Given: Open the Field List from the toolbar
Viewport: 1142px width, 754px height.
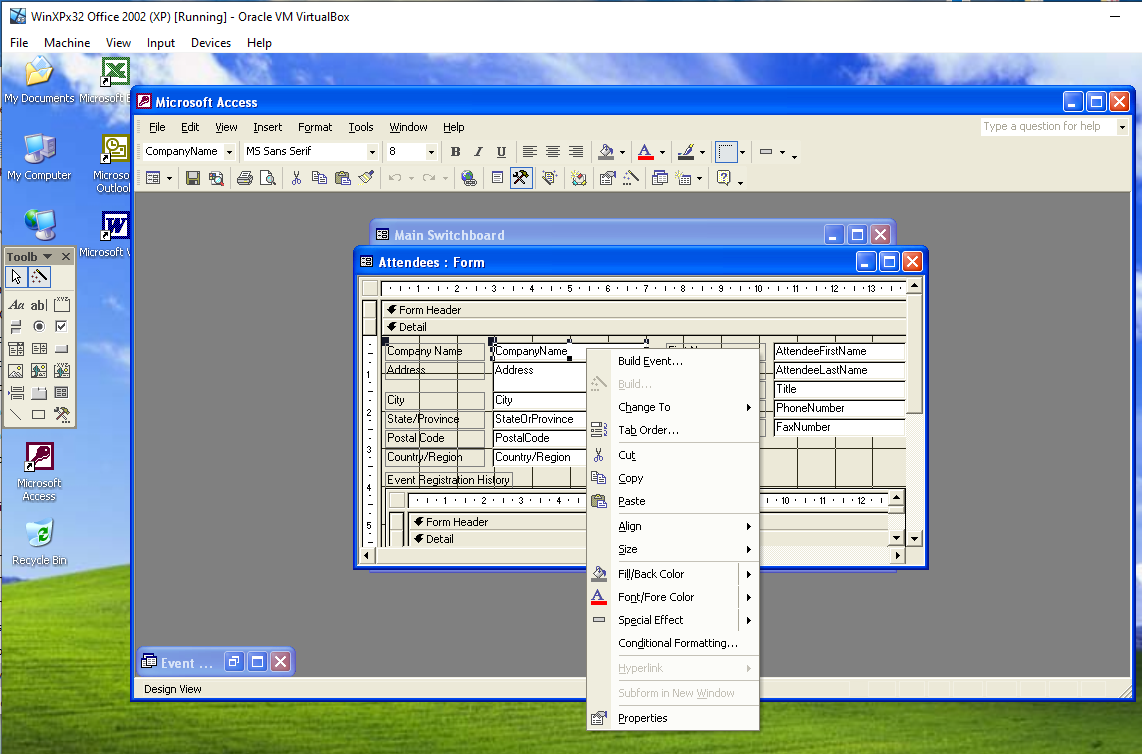Looking at the screenshot, I should 497,178.
